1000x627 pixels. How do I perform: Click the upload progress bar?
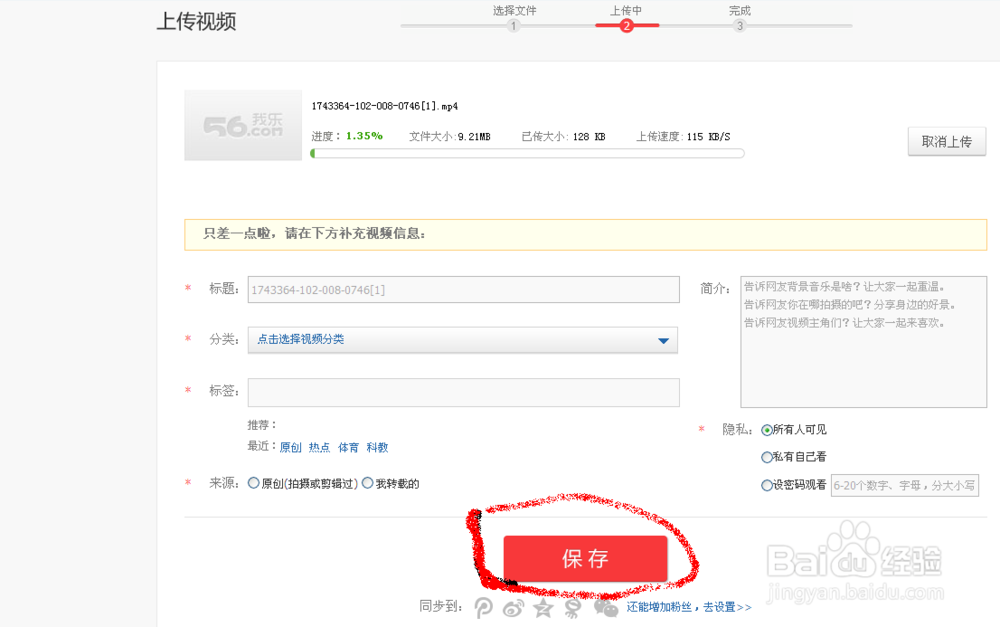click(x=527, y=153)
